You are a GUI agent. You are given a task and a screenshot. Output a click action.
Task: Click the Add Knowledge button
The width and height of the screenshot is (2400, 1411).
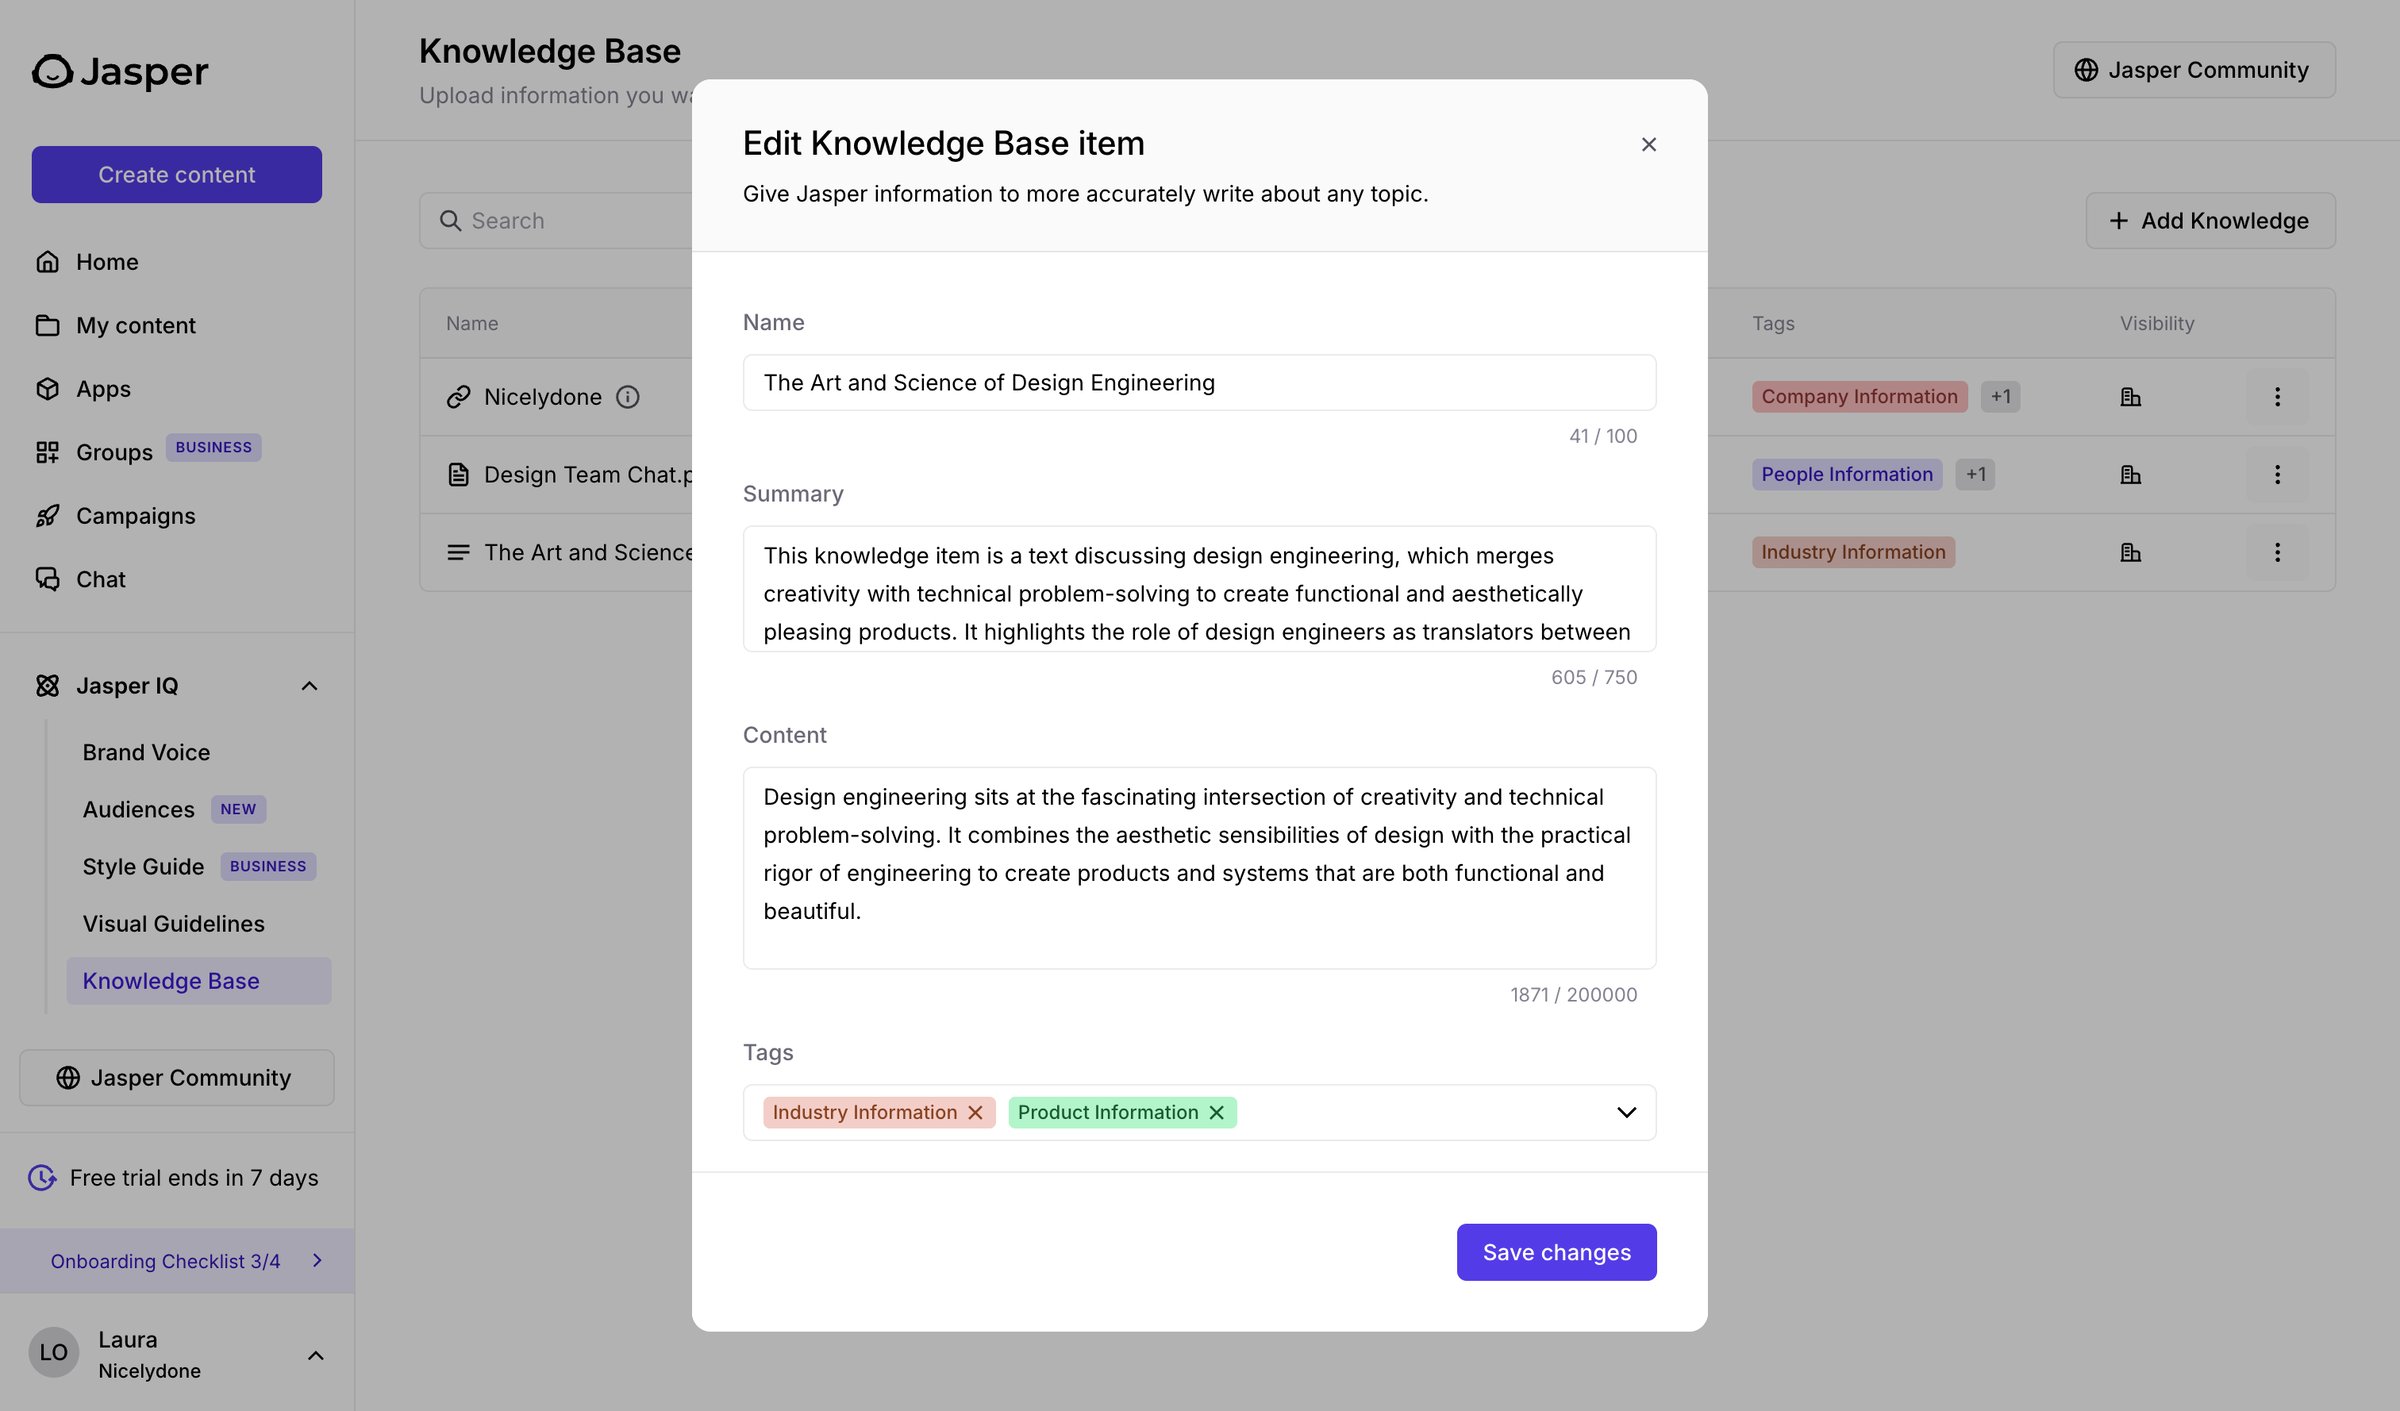click(x=2210, y=220)
